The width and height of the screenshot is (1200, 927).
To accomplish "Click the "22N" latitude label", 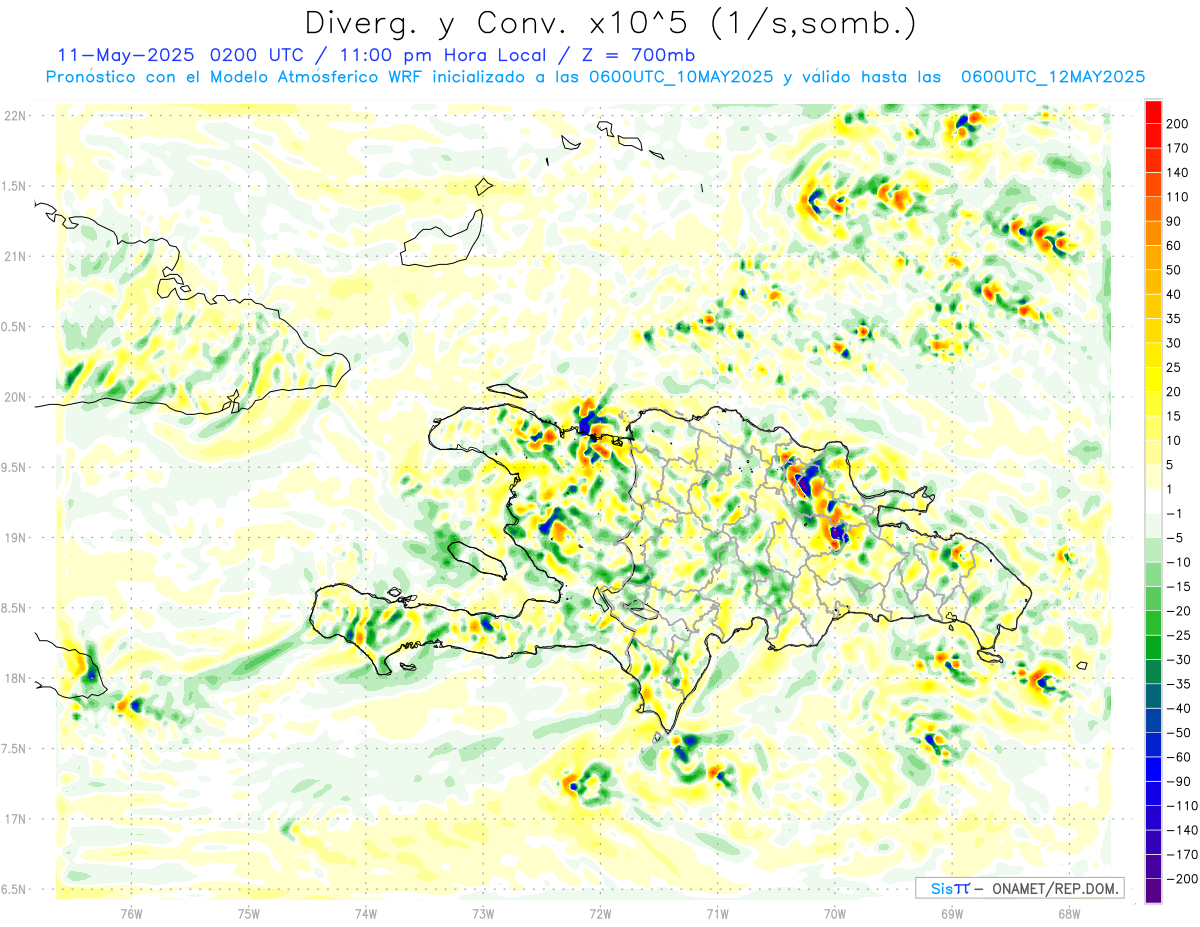I will point(15,116).
